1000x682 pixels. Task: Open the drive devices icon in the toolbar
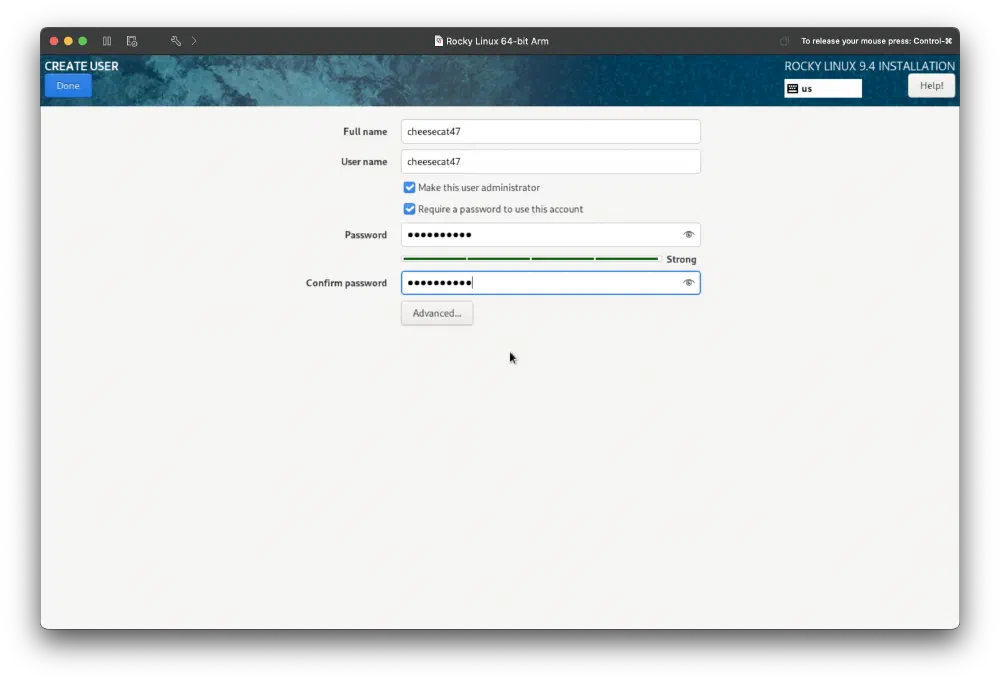[x=131, y=41]
